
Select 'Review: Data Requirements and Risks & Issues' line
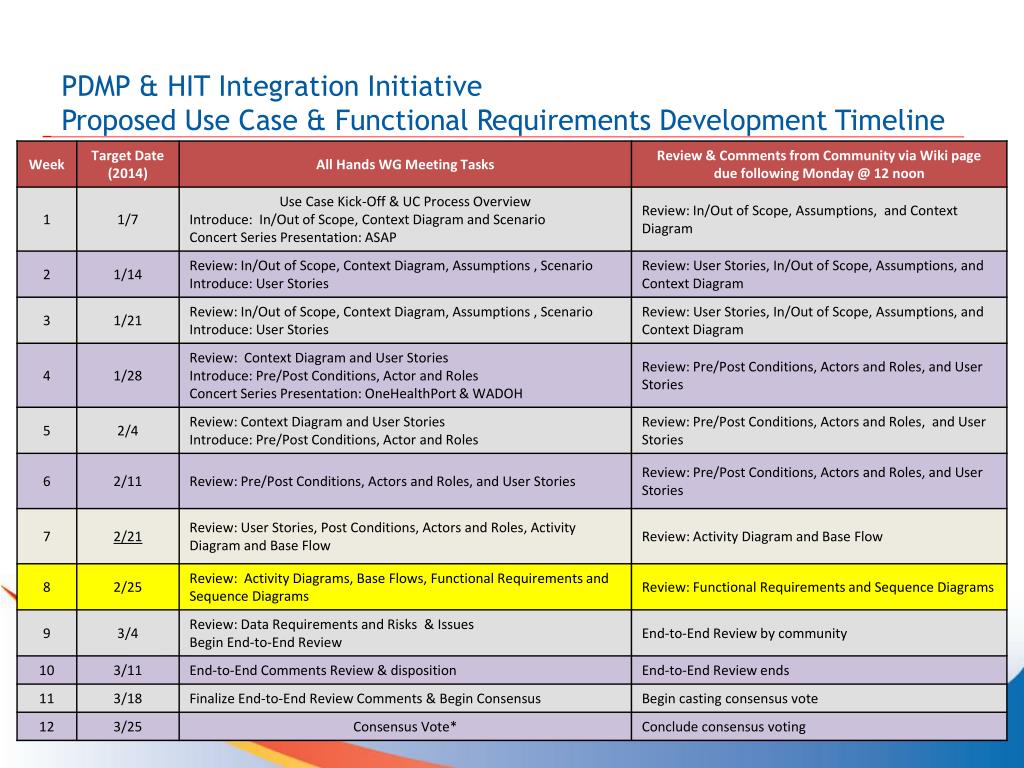coord(332,625)
